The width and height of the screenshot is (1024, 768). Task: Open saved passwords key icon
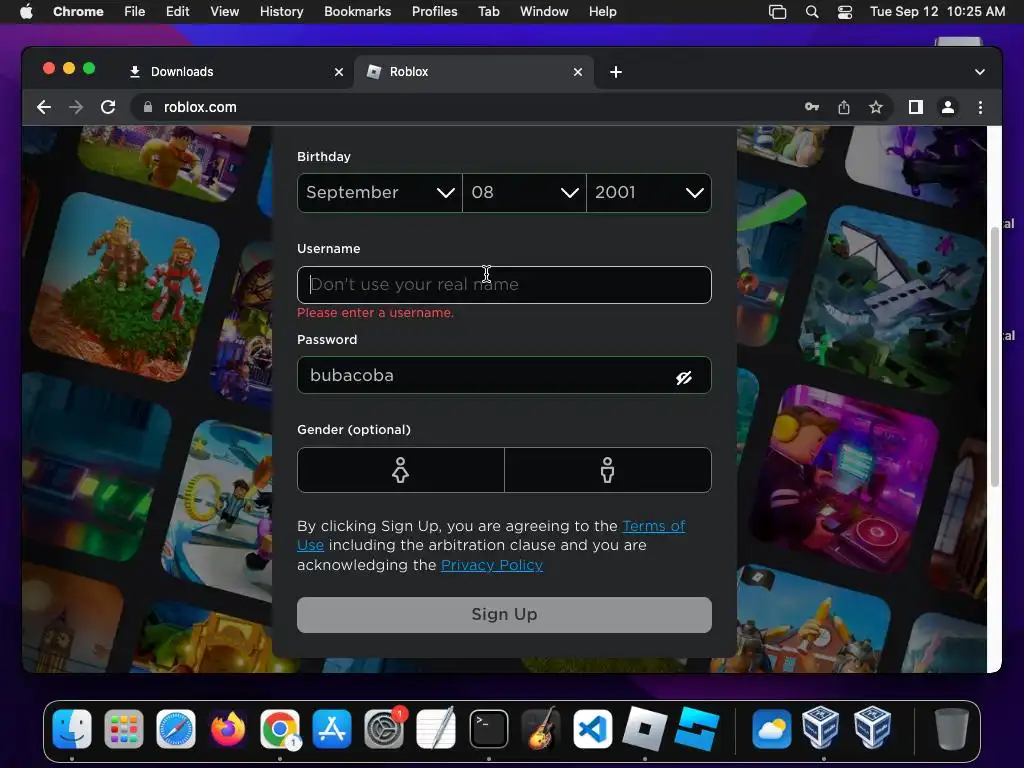click(x=812, y=107)
